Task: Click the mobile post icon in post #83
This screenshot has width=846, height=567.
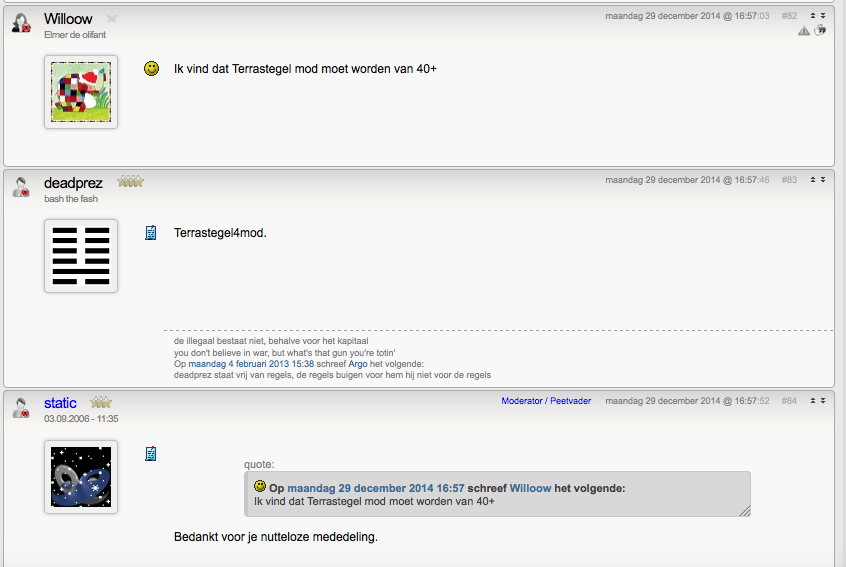Action: pos(151,233)
